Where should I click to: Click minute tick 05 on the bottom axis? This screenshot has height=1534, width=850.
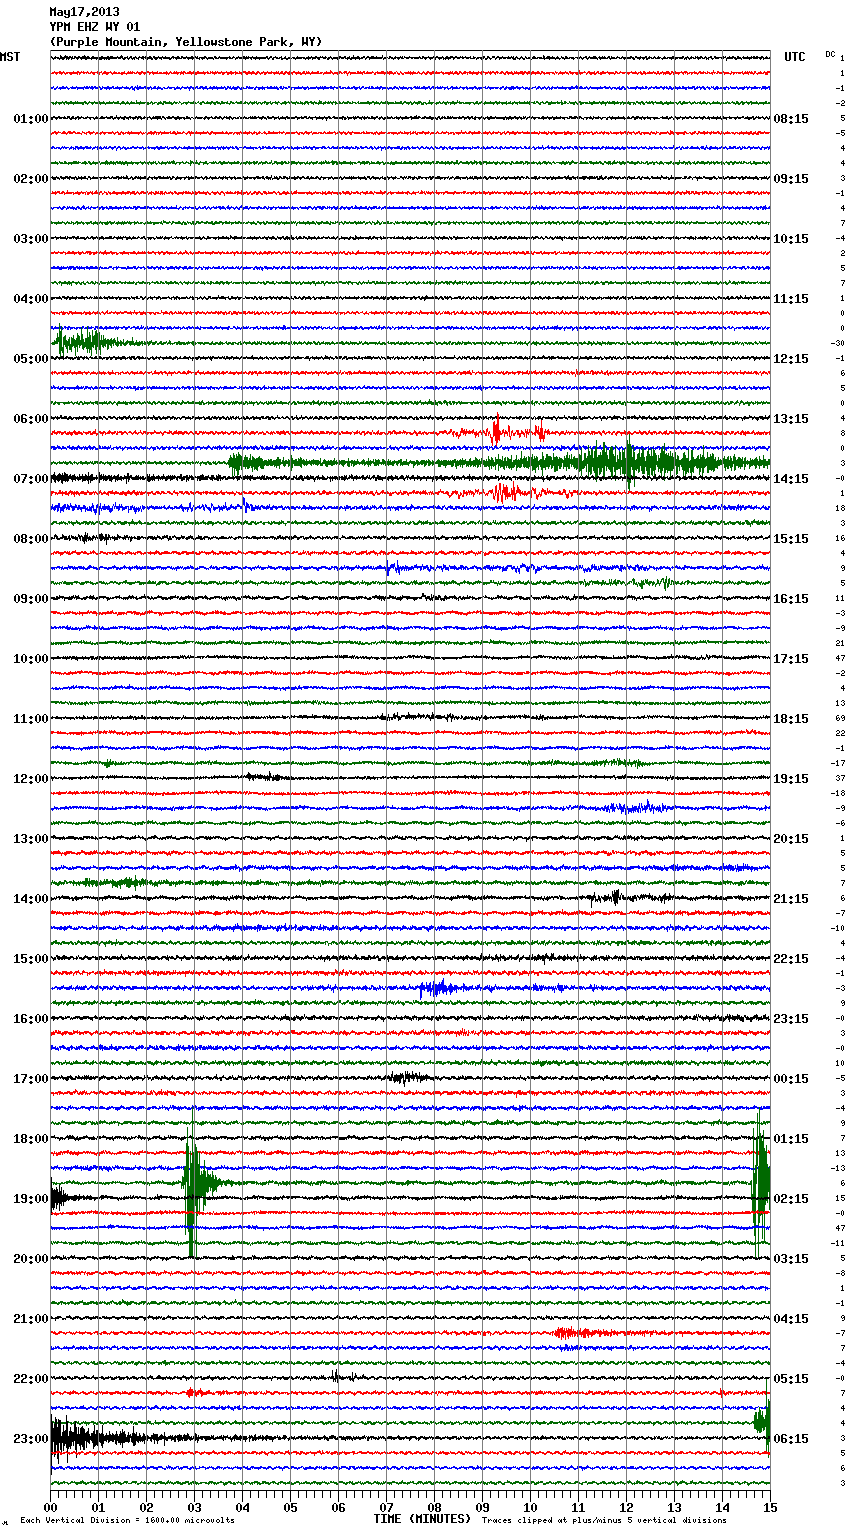pos(290,1507)
